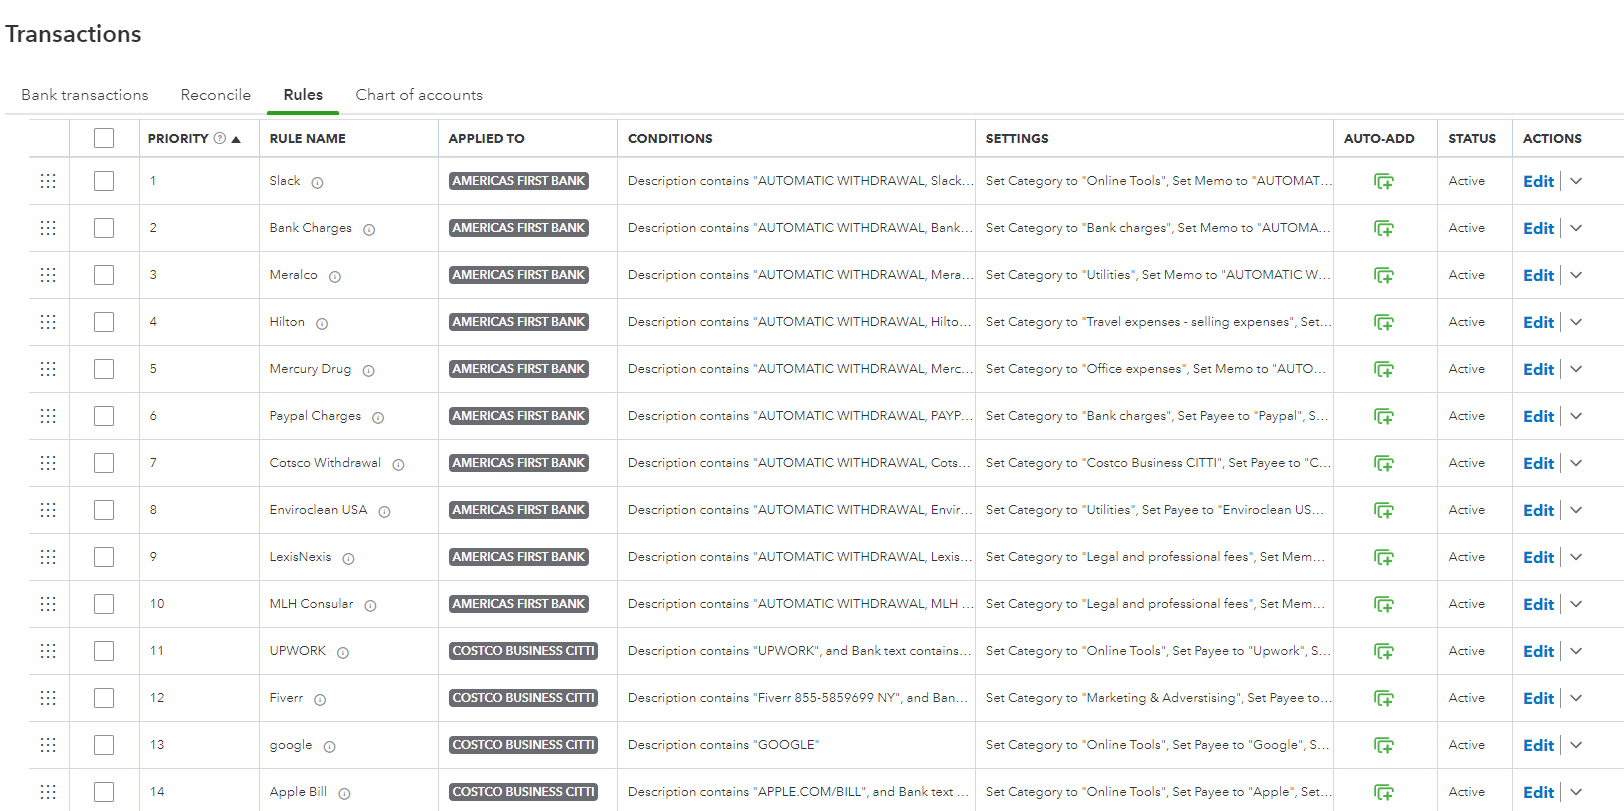Edit the Hilton rule
Viewport: 1624px width, 811px height.
[x=1538, y=322]
